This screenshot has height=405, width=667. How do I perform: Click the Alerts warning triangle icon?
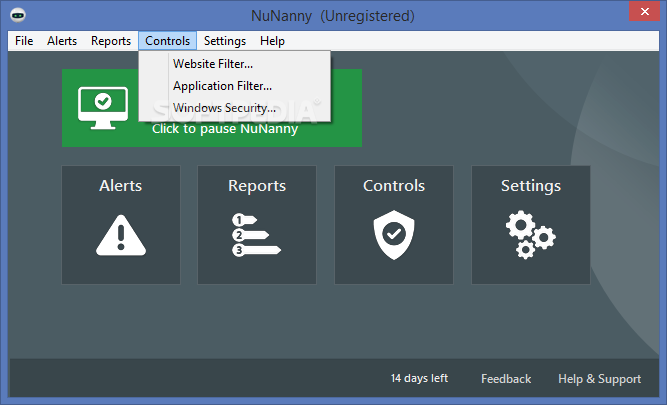click(x=121, y=235)
